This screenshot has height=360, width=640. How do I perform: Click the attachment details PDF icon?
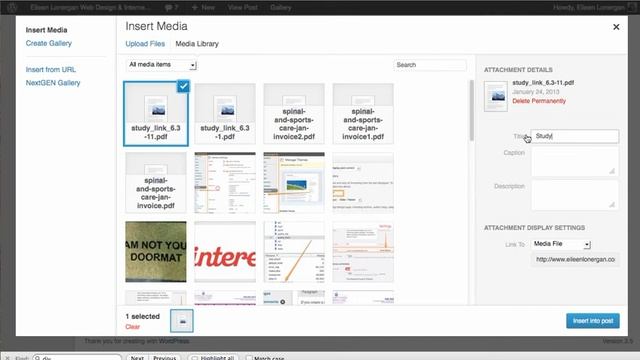click(496, 96)
